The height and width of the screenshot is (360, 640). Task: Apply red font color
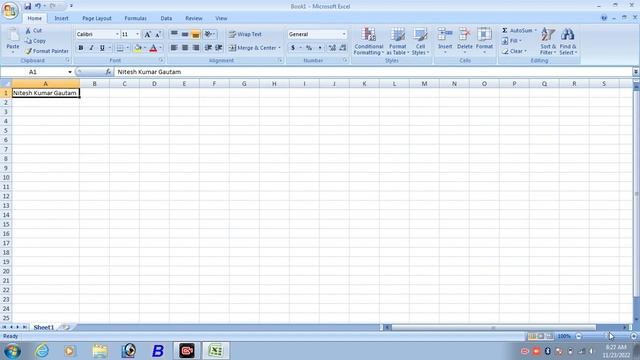(x=153, y=48)
